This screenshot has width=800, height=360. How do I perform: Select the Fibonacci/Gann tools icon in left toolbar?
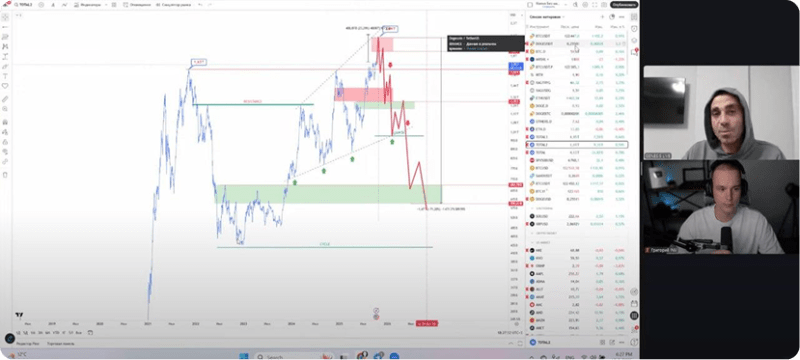tap(5, 37)
